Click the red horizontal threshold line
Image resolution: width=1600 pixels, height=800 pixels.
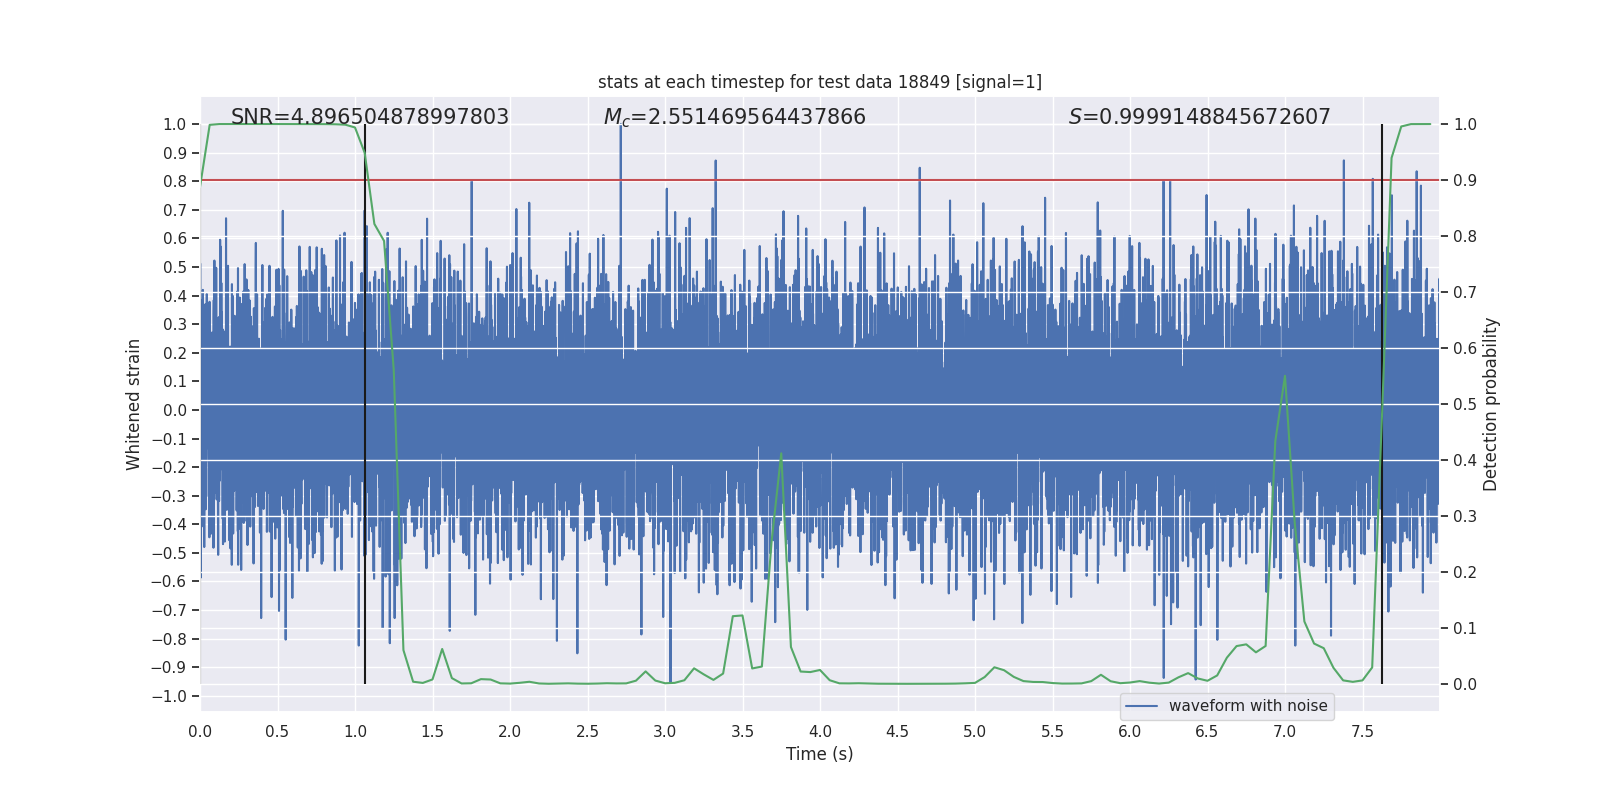(x=820, y=180)
